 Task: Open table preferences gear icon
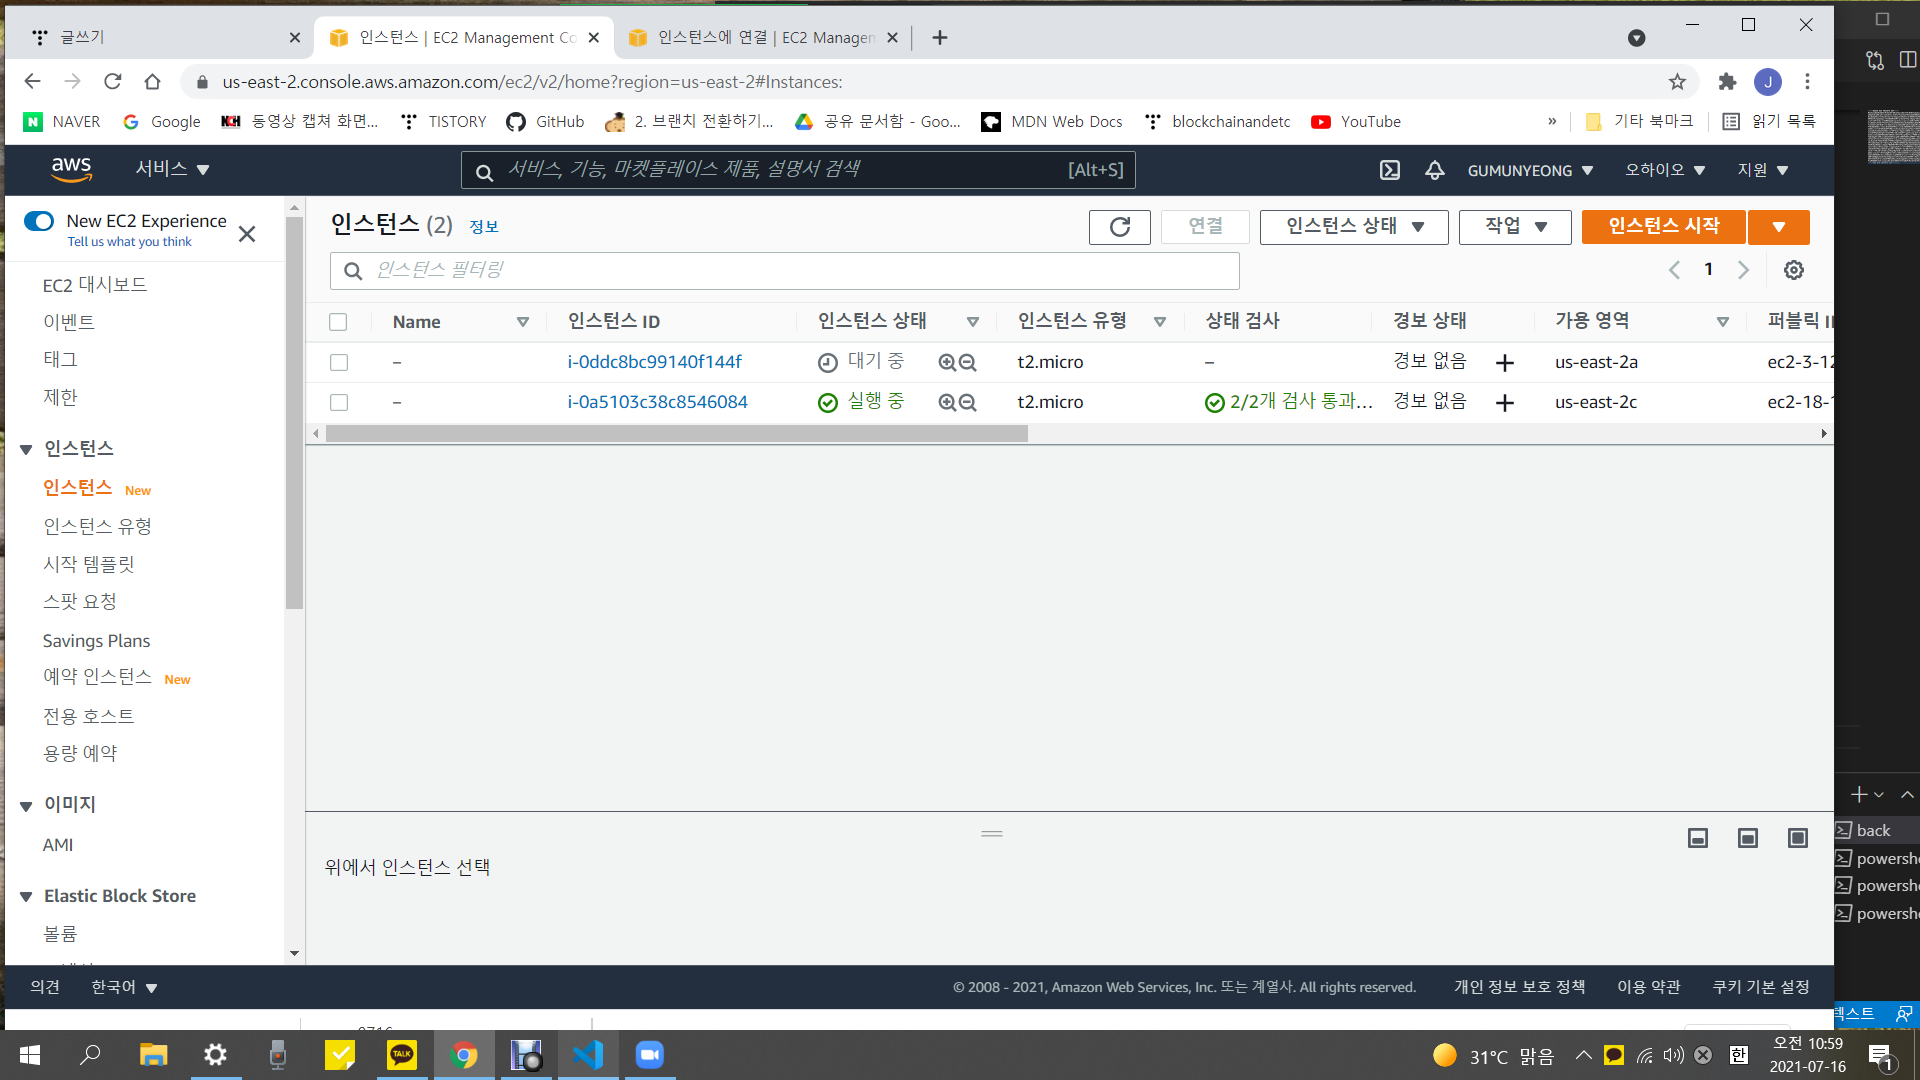click(1794, 270)
